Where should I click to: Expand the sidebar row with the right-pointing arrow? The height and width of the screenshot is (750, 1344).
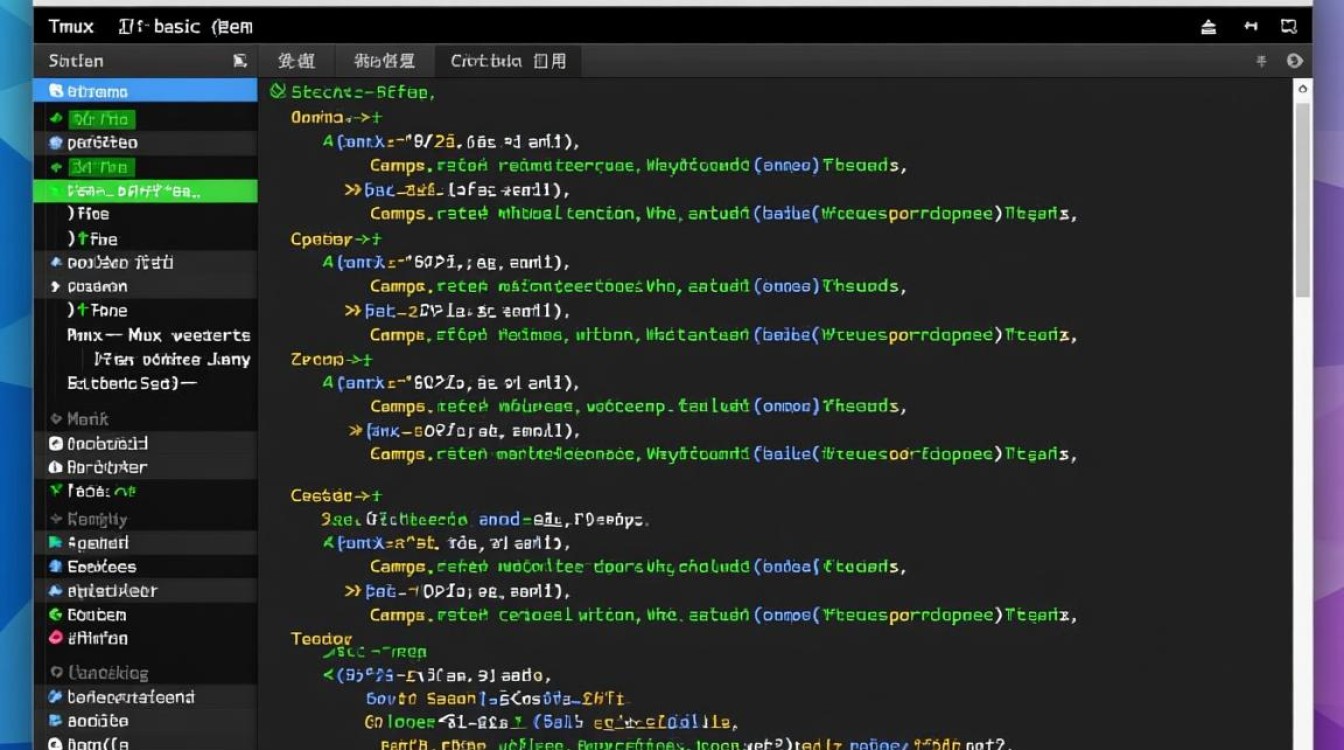point(56,287)
